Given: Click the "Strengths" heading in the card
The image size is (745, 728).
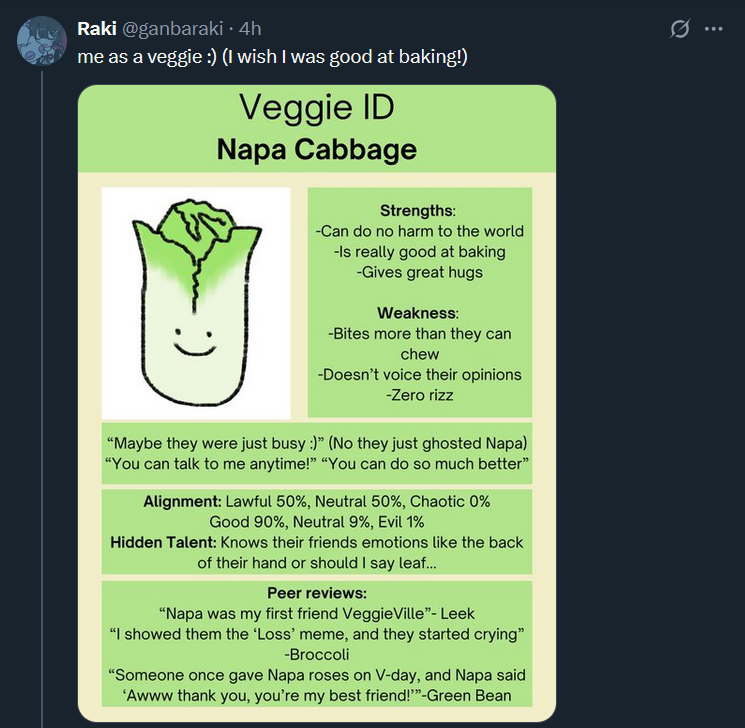Looking at the screenshot, I should click(x=417, y=210).
